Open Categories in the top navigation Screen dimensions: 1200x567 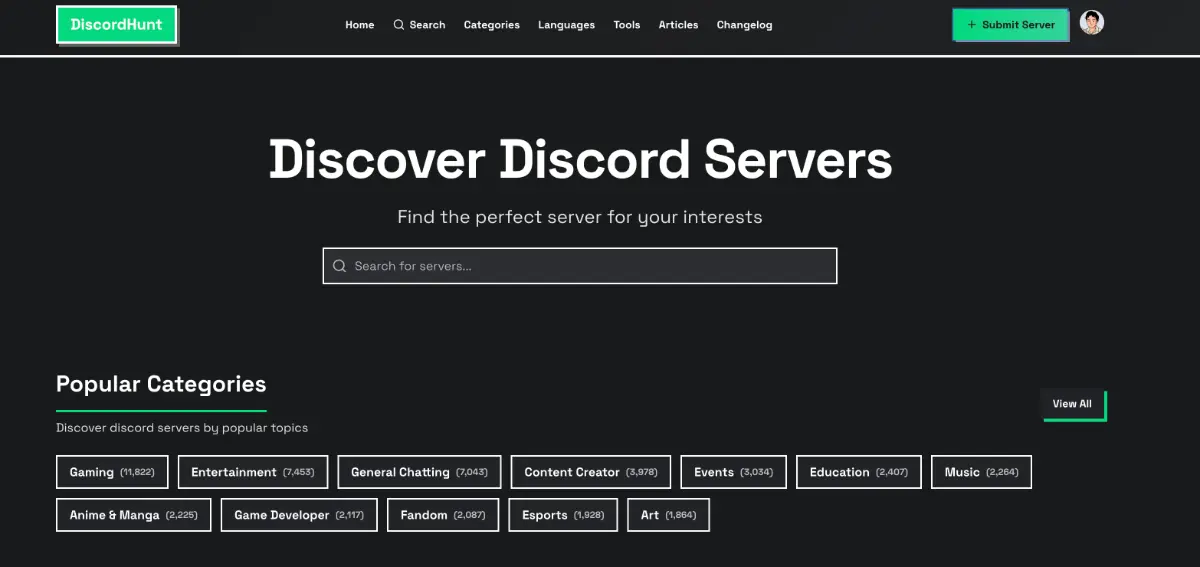(491, 25)
